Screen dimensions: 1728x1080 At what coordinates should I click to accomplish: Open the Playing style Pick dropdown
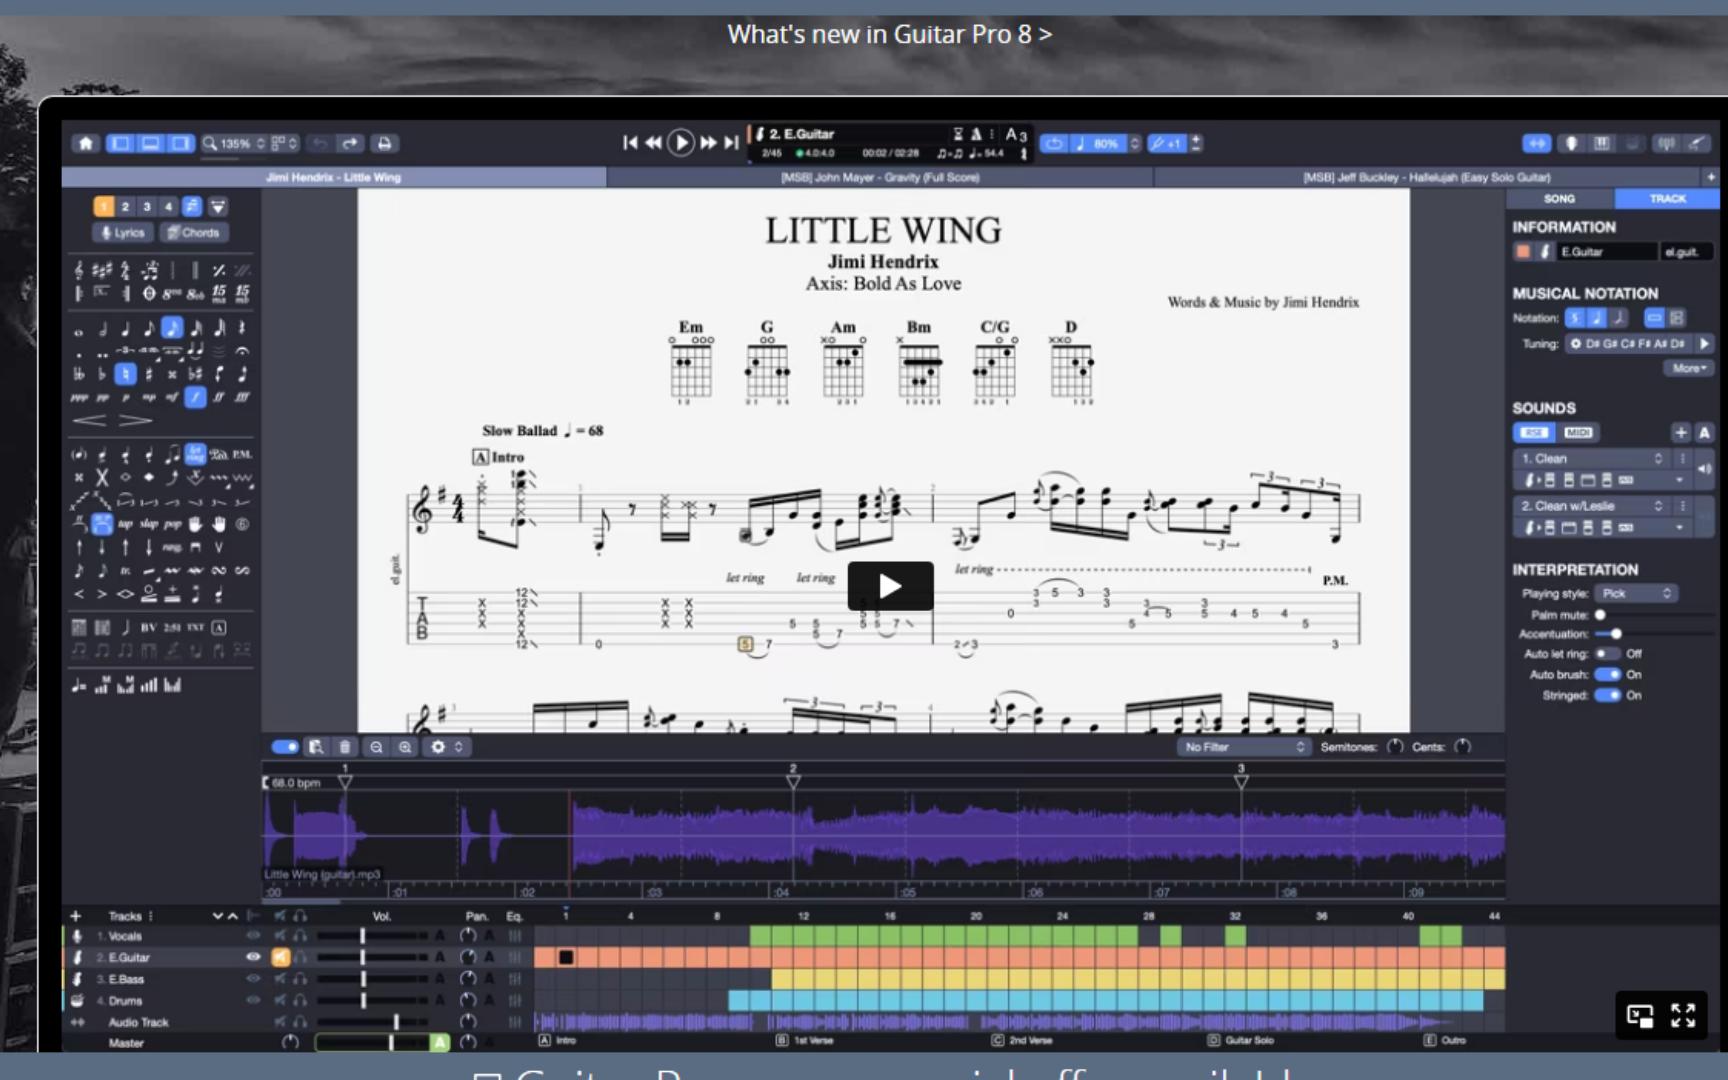pyautogui.click(x=1637, y=594)
